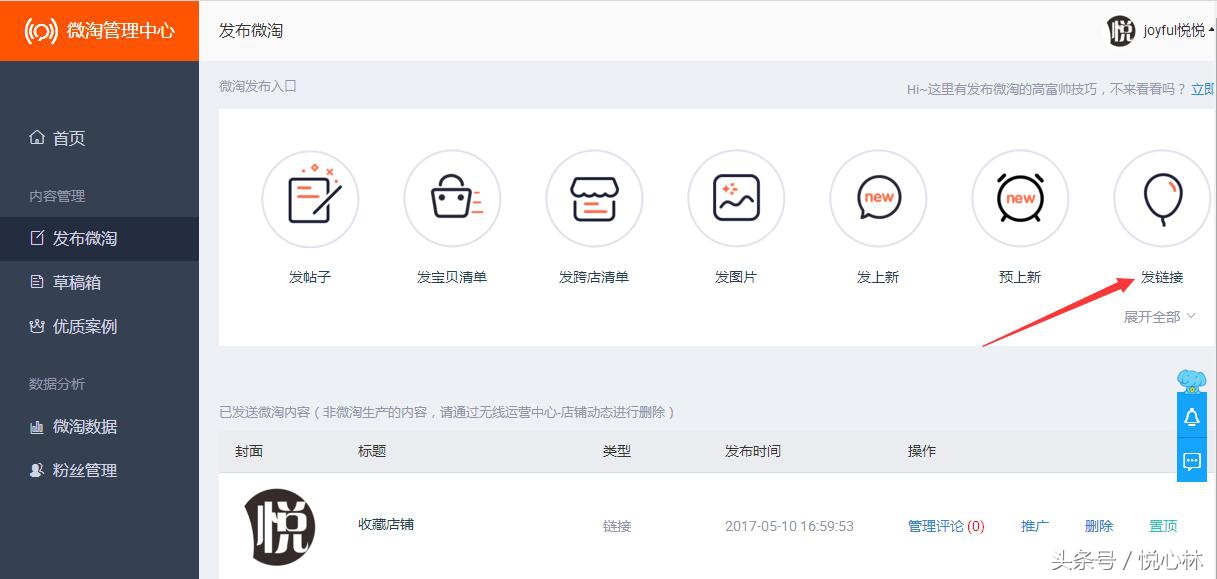
Task: Click the 发跨店清单 storefront icon
Action: [x=594, y=198]
